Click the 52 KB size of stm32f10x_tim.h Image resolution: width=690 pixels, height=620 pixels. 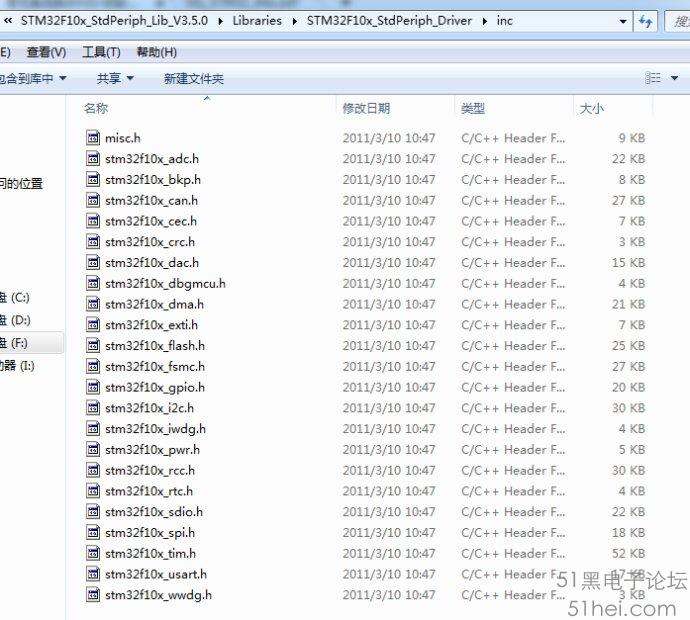(x=628, y=553)
